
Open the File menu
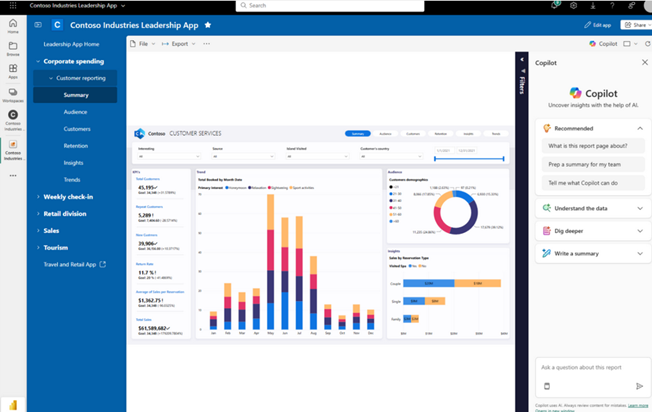click(x=142, y=44)
